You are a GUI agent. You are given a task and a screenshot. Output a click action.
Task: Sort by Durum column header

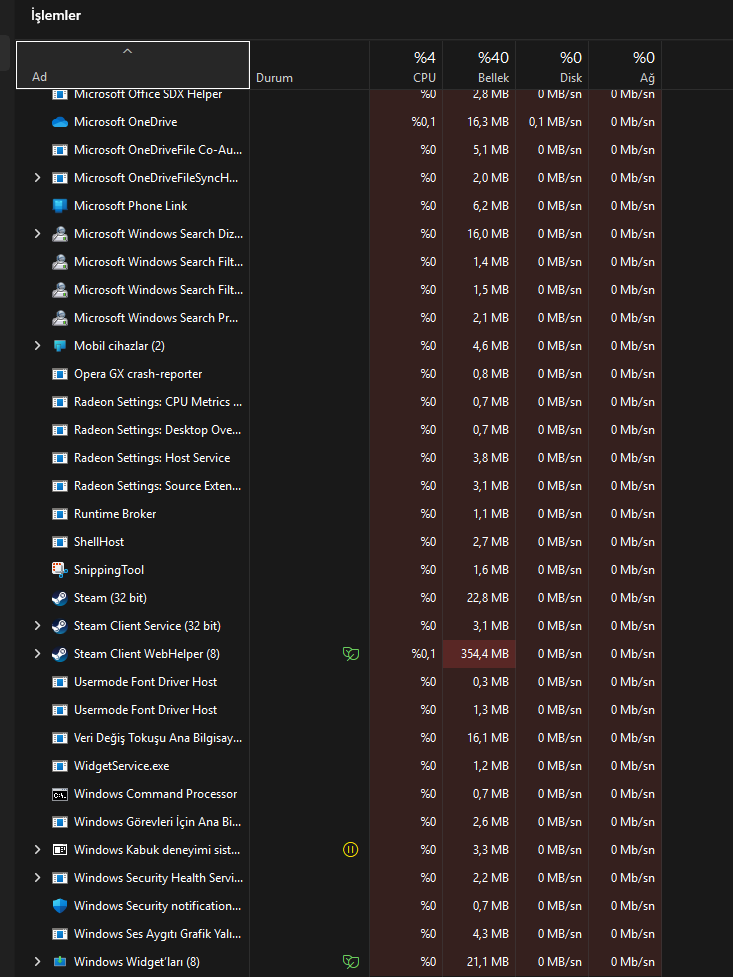click(x=310, y=65)
